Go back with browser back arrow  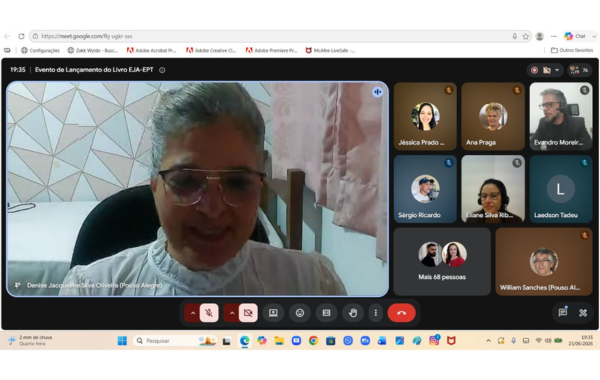(x=7, y=36)
